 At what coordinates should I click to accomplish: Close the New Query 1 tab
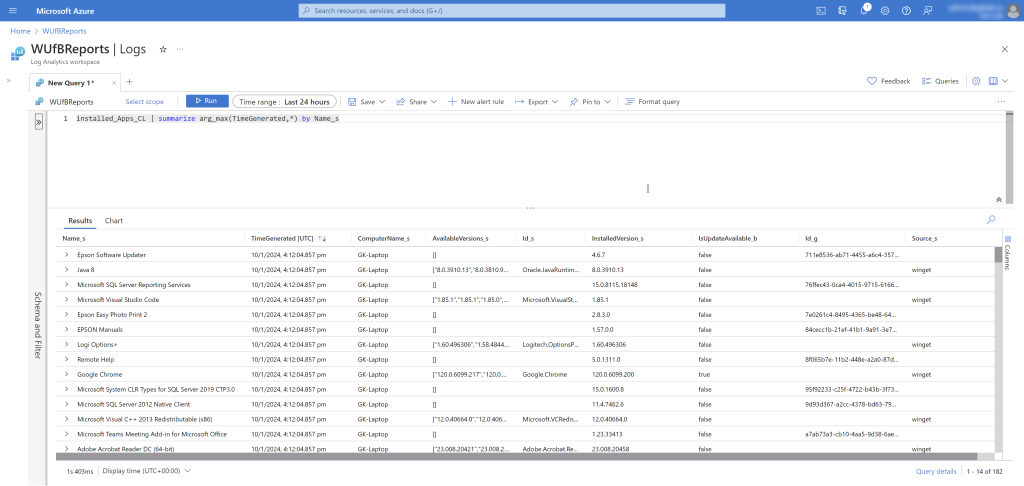tap(114, 83)
